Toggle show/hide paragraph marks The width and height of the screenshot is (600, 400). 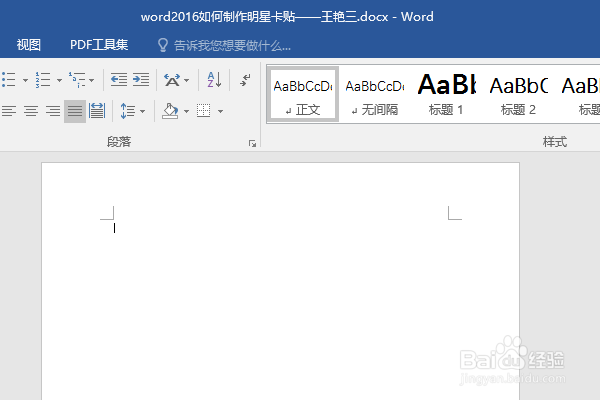pyautogui.click(x=245, y=80)
